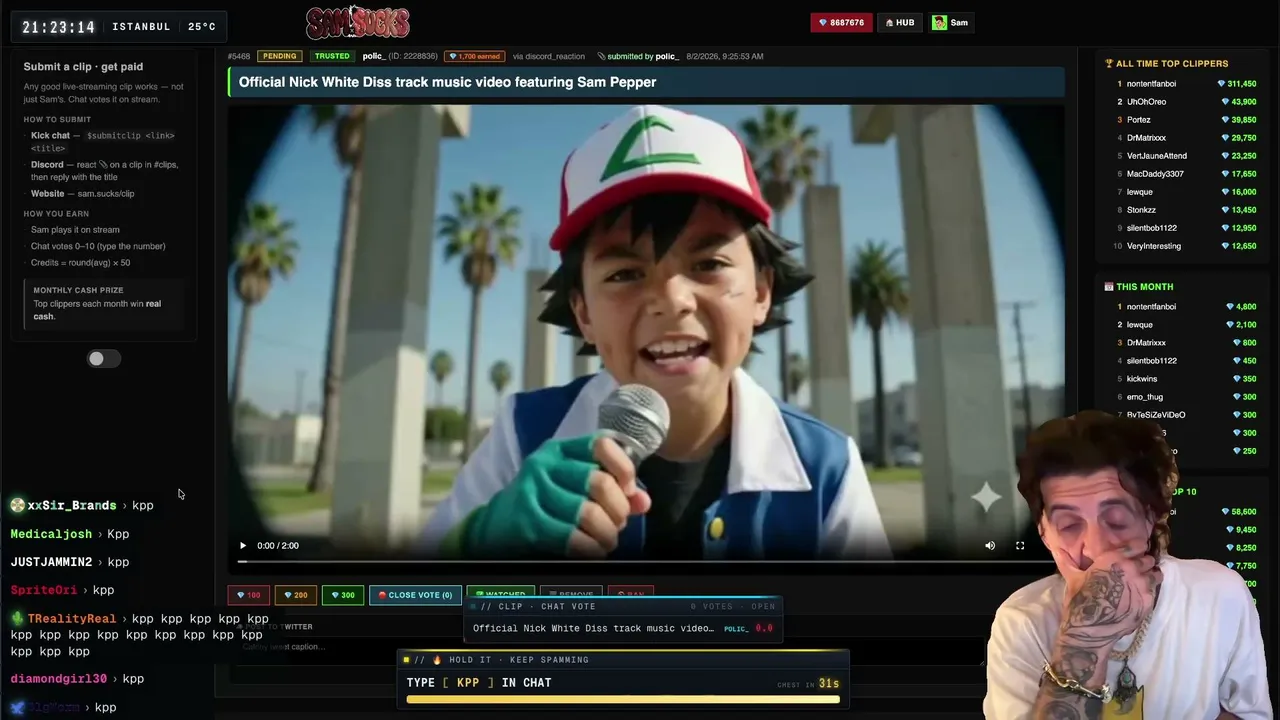This screenshot has width=1280, height=720.
Task: Select emo_thug in This Month list
Action: pyautogui.click(x=1145, y=397)
